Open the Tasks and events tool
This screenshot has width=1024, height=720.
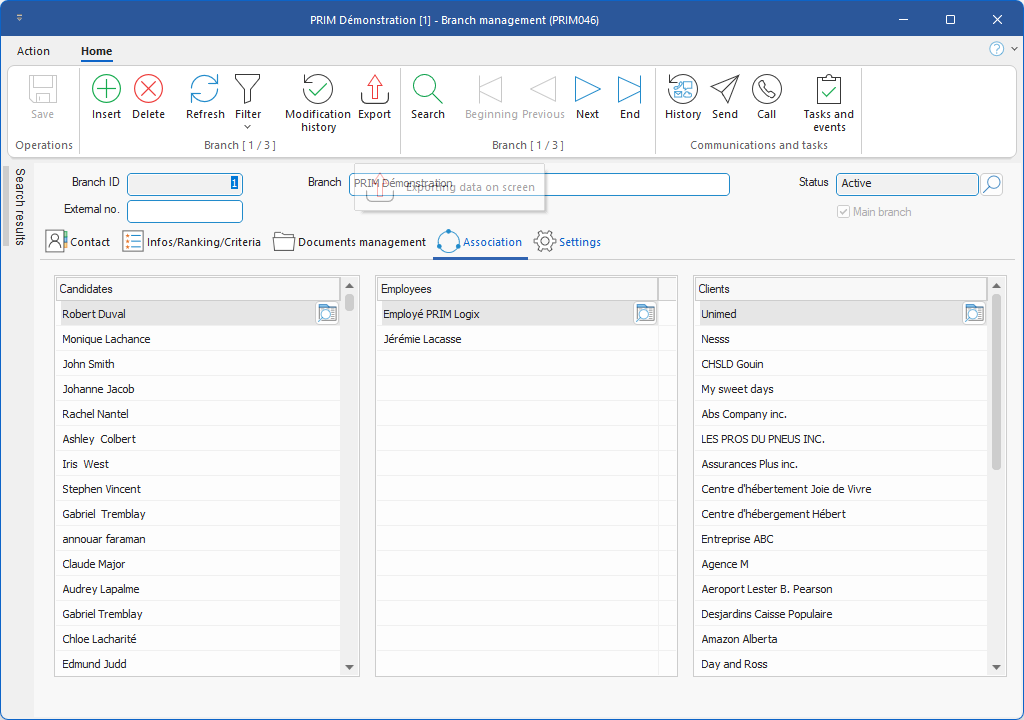click(829, 90)
